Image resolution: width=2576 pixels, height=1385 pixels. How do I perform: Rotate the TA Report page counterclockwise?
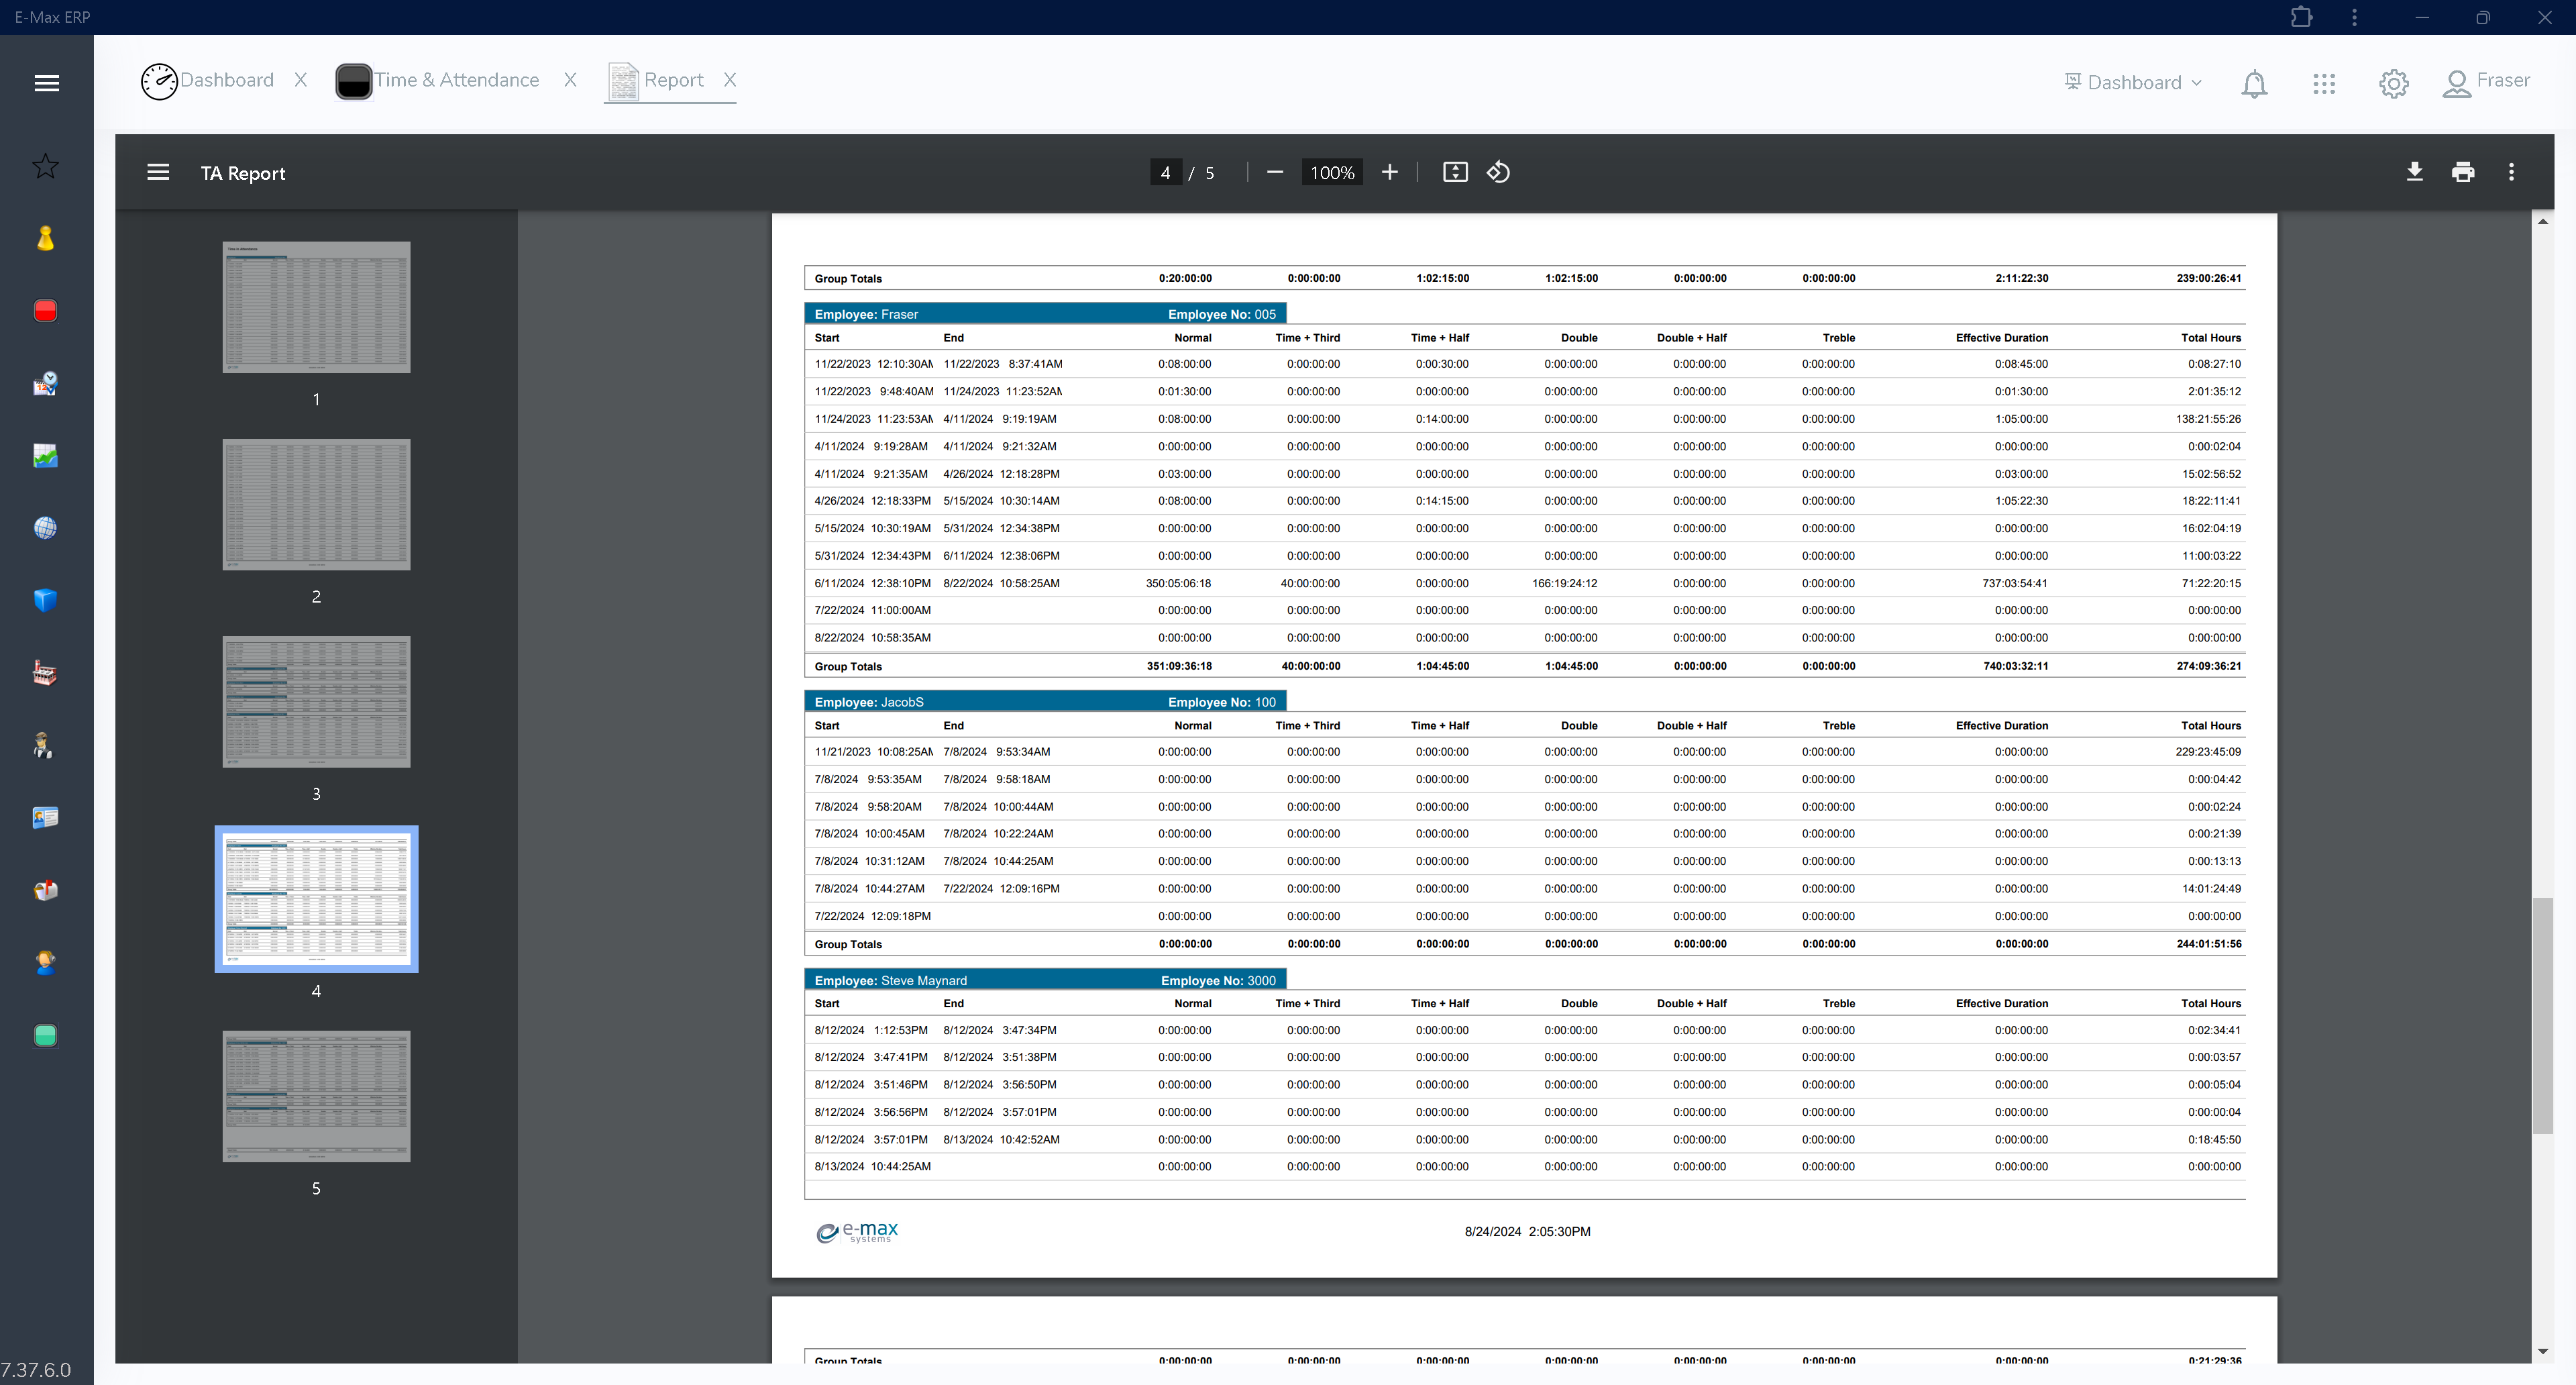[1497, 172]
